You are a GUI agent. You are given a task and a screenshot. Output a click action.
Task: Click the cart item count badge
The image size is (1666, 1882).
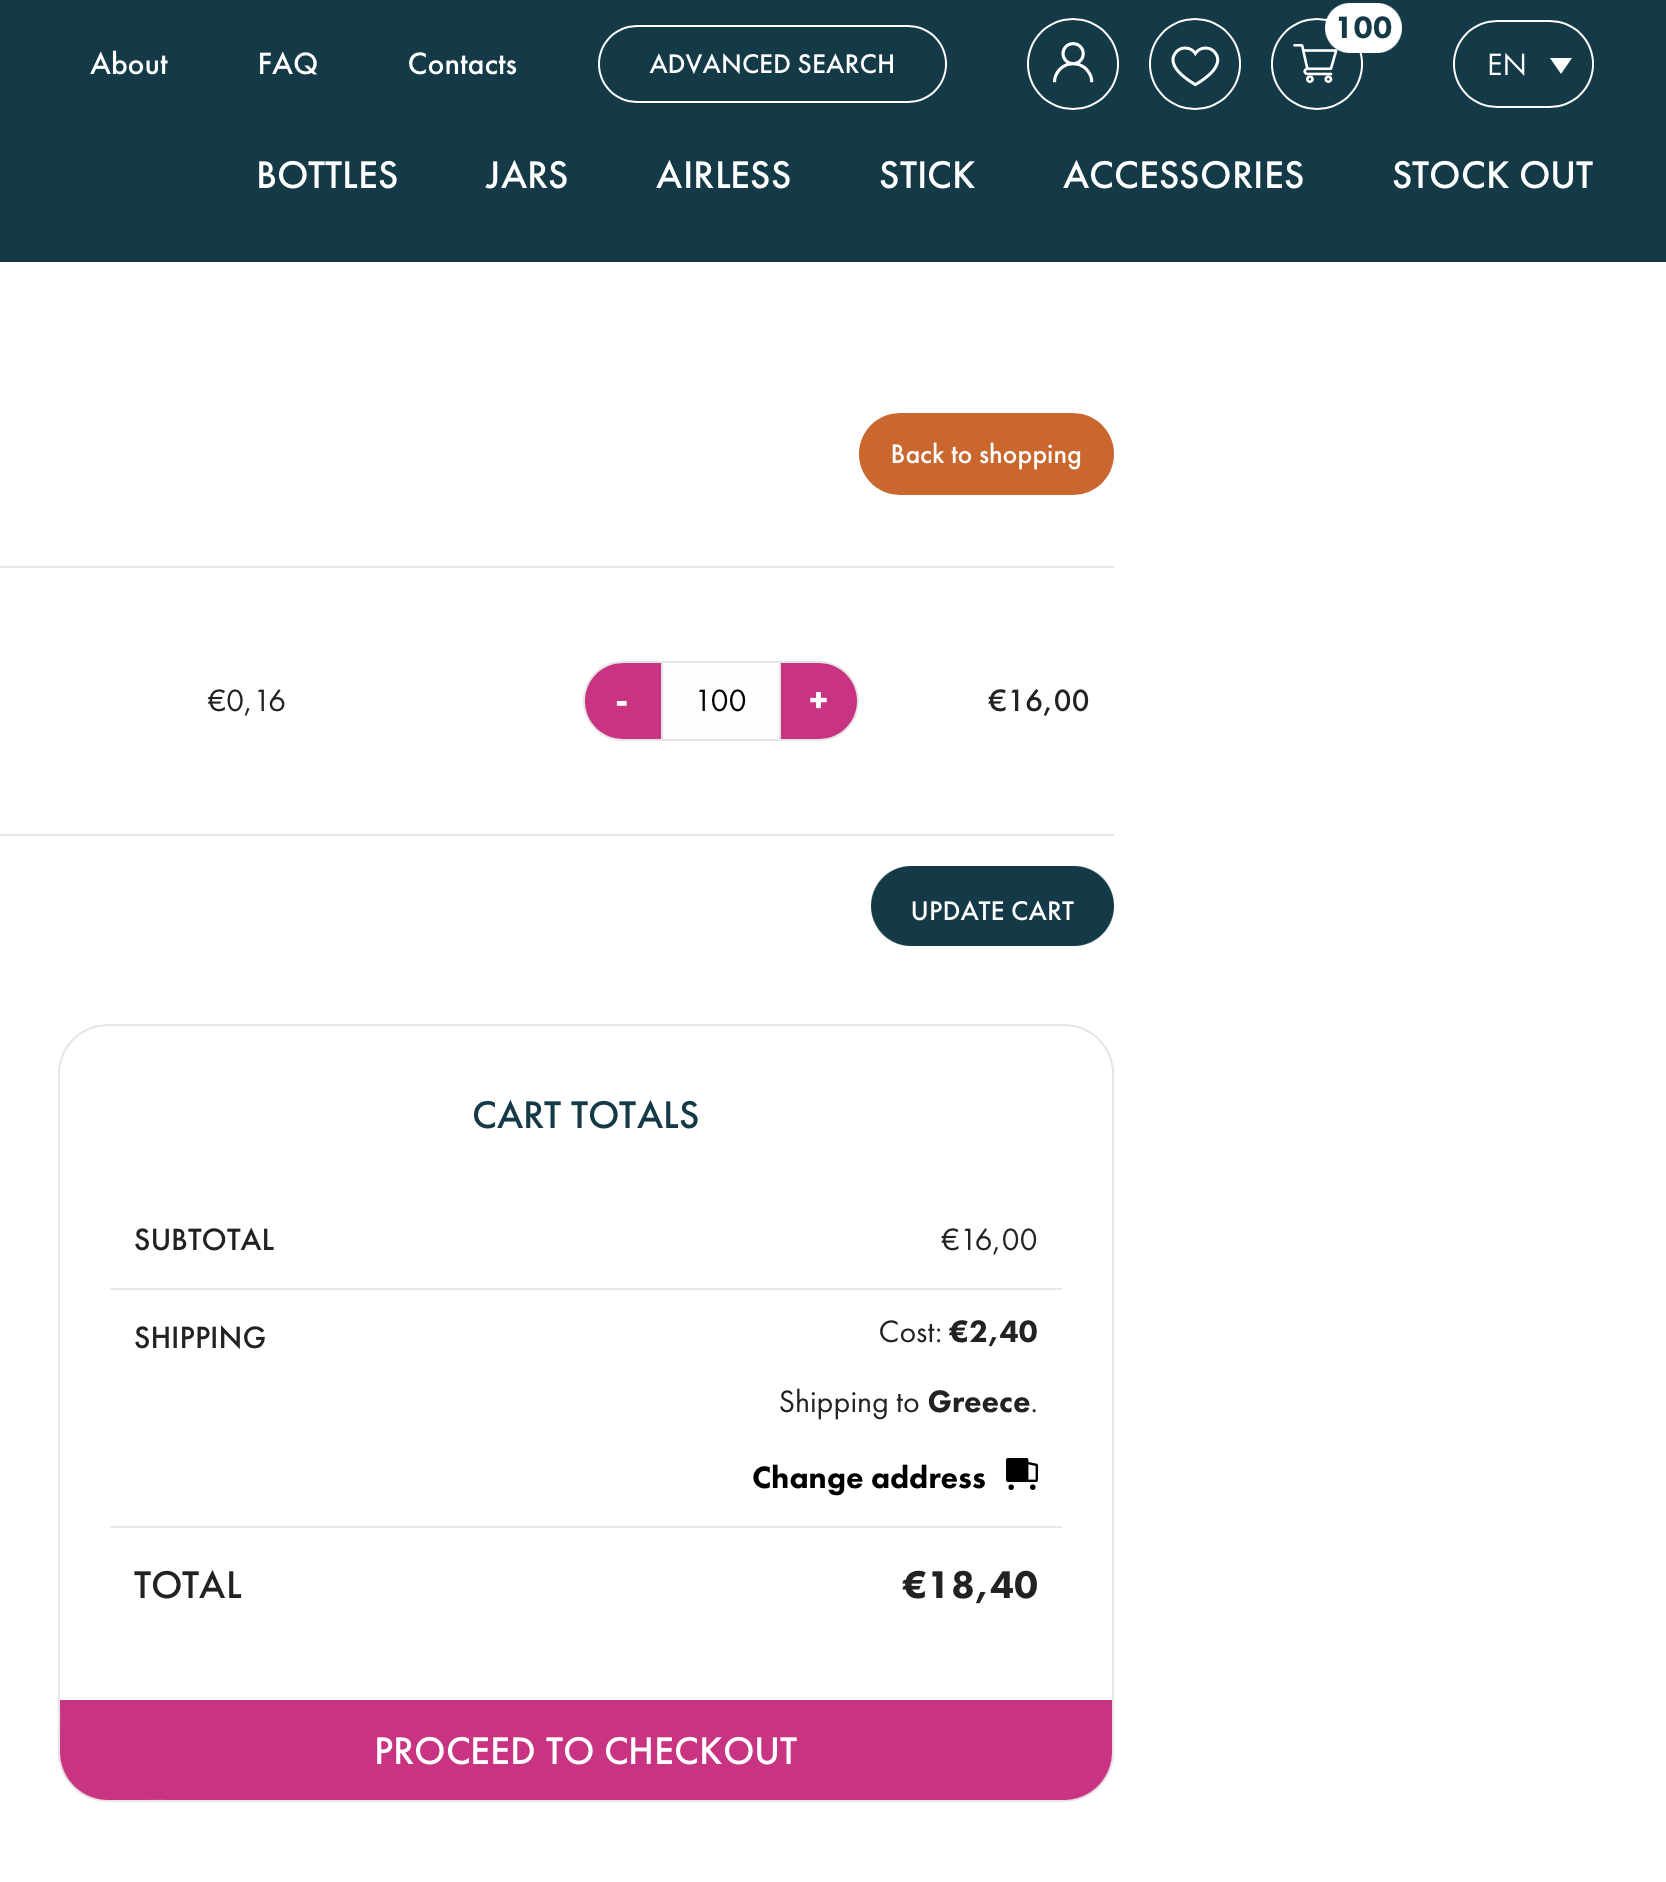pos(1364,27)
